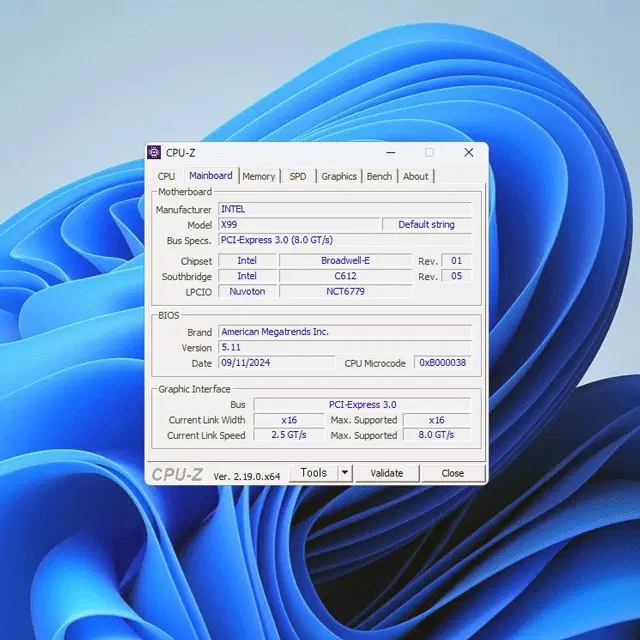Click the Max. Supported width x16 value
640x640 pixels.
(437, 420)
